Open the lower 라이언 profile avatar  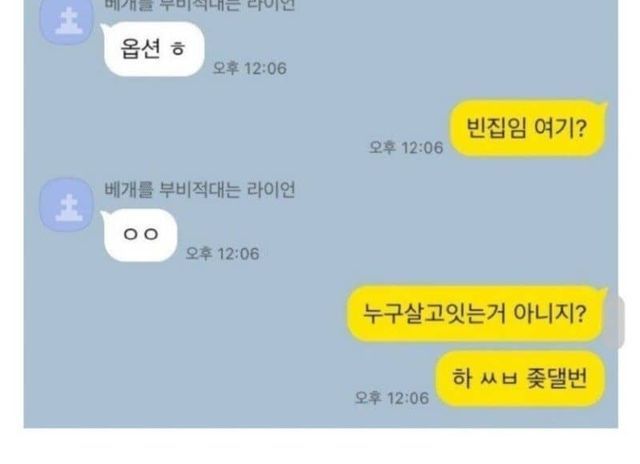click(67, 205)
